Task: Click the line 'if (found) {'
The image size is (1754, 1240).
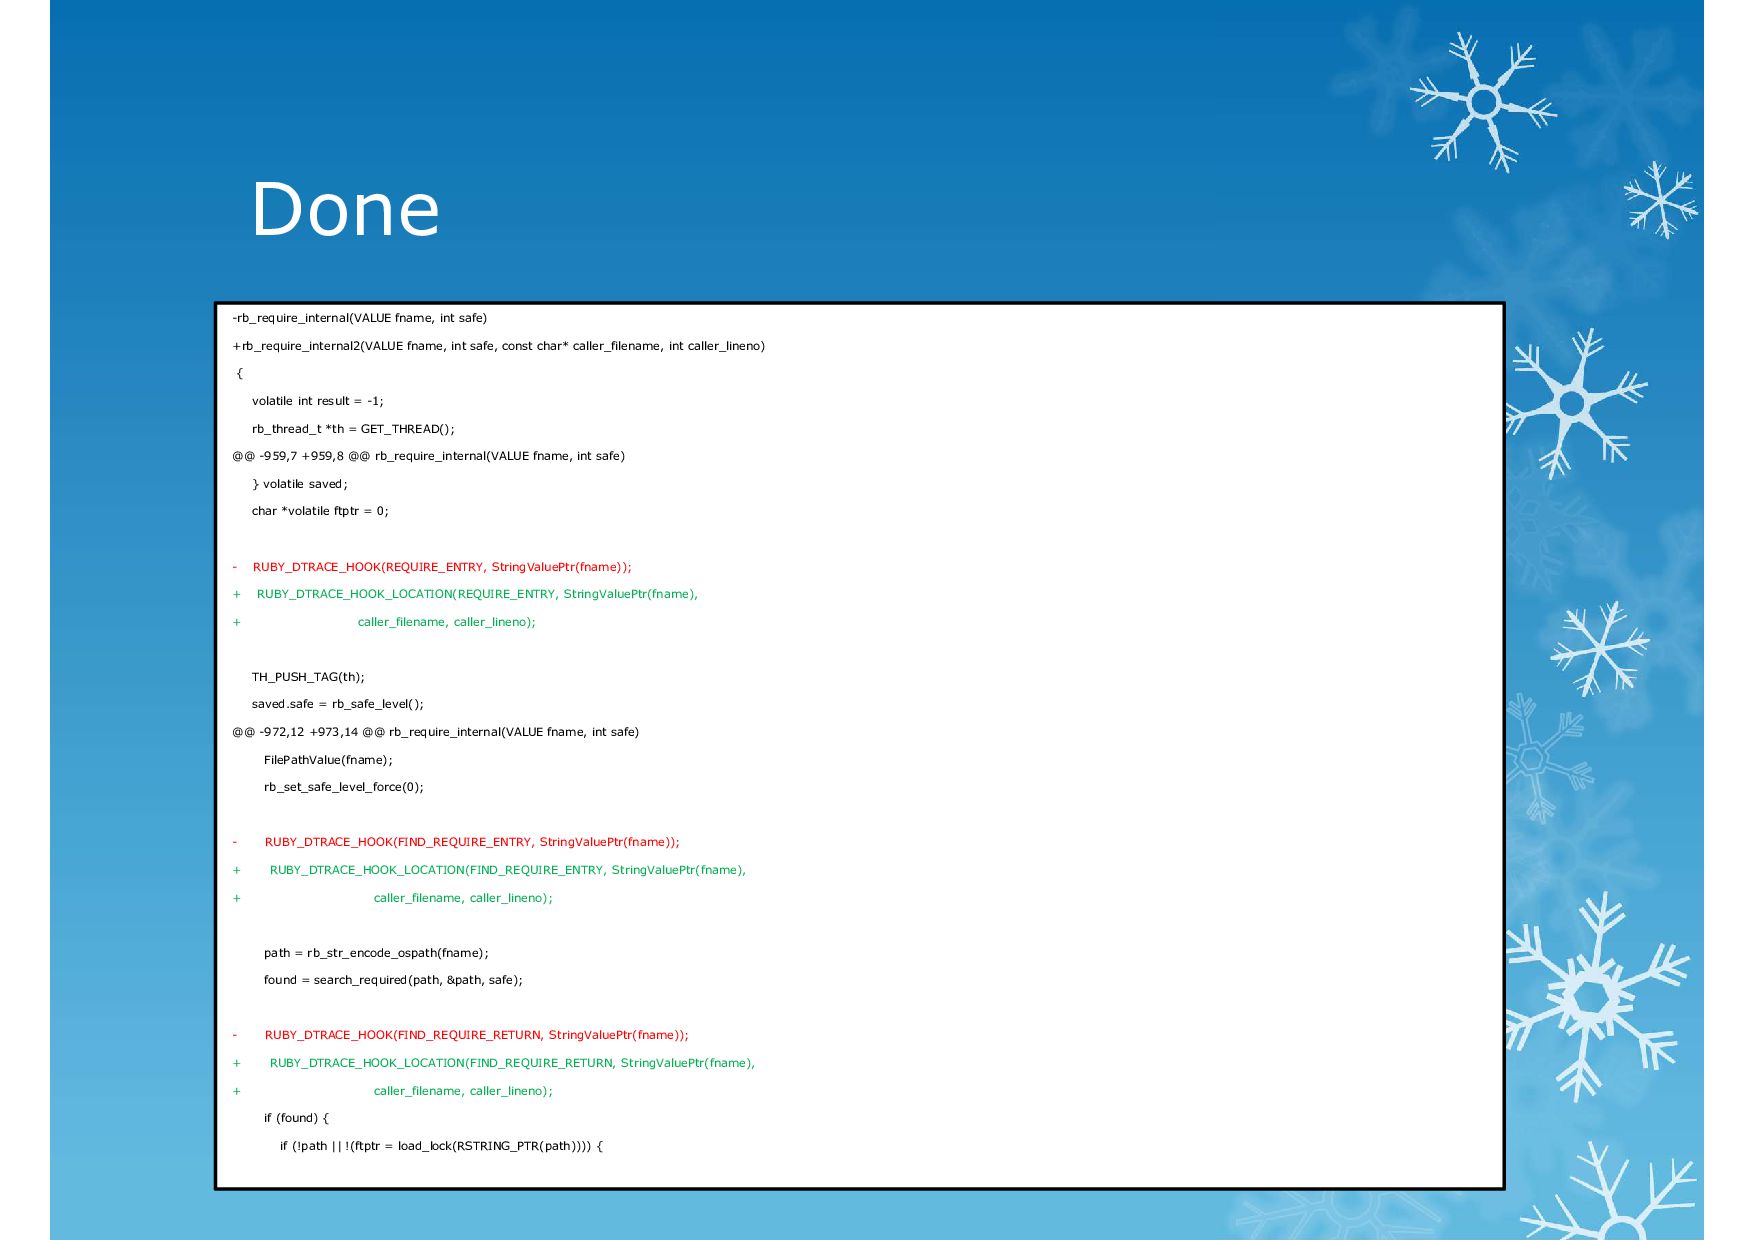Action: click(296, 1118)
